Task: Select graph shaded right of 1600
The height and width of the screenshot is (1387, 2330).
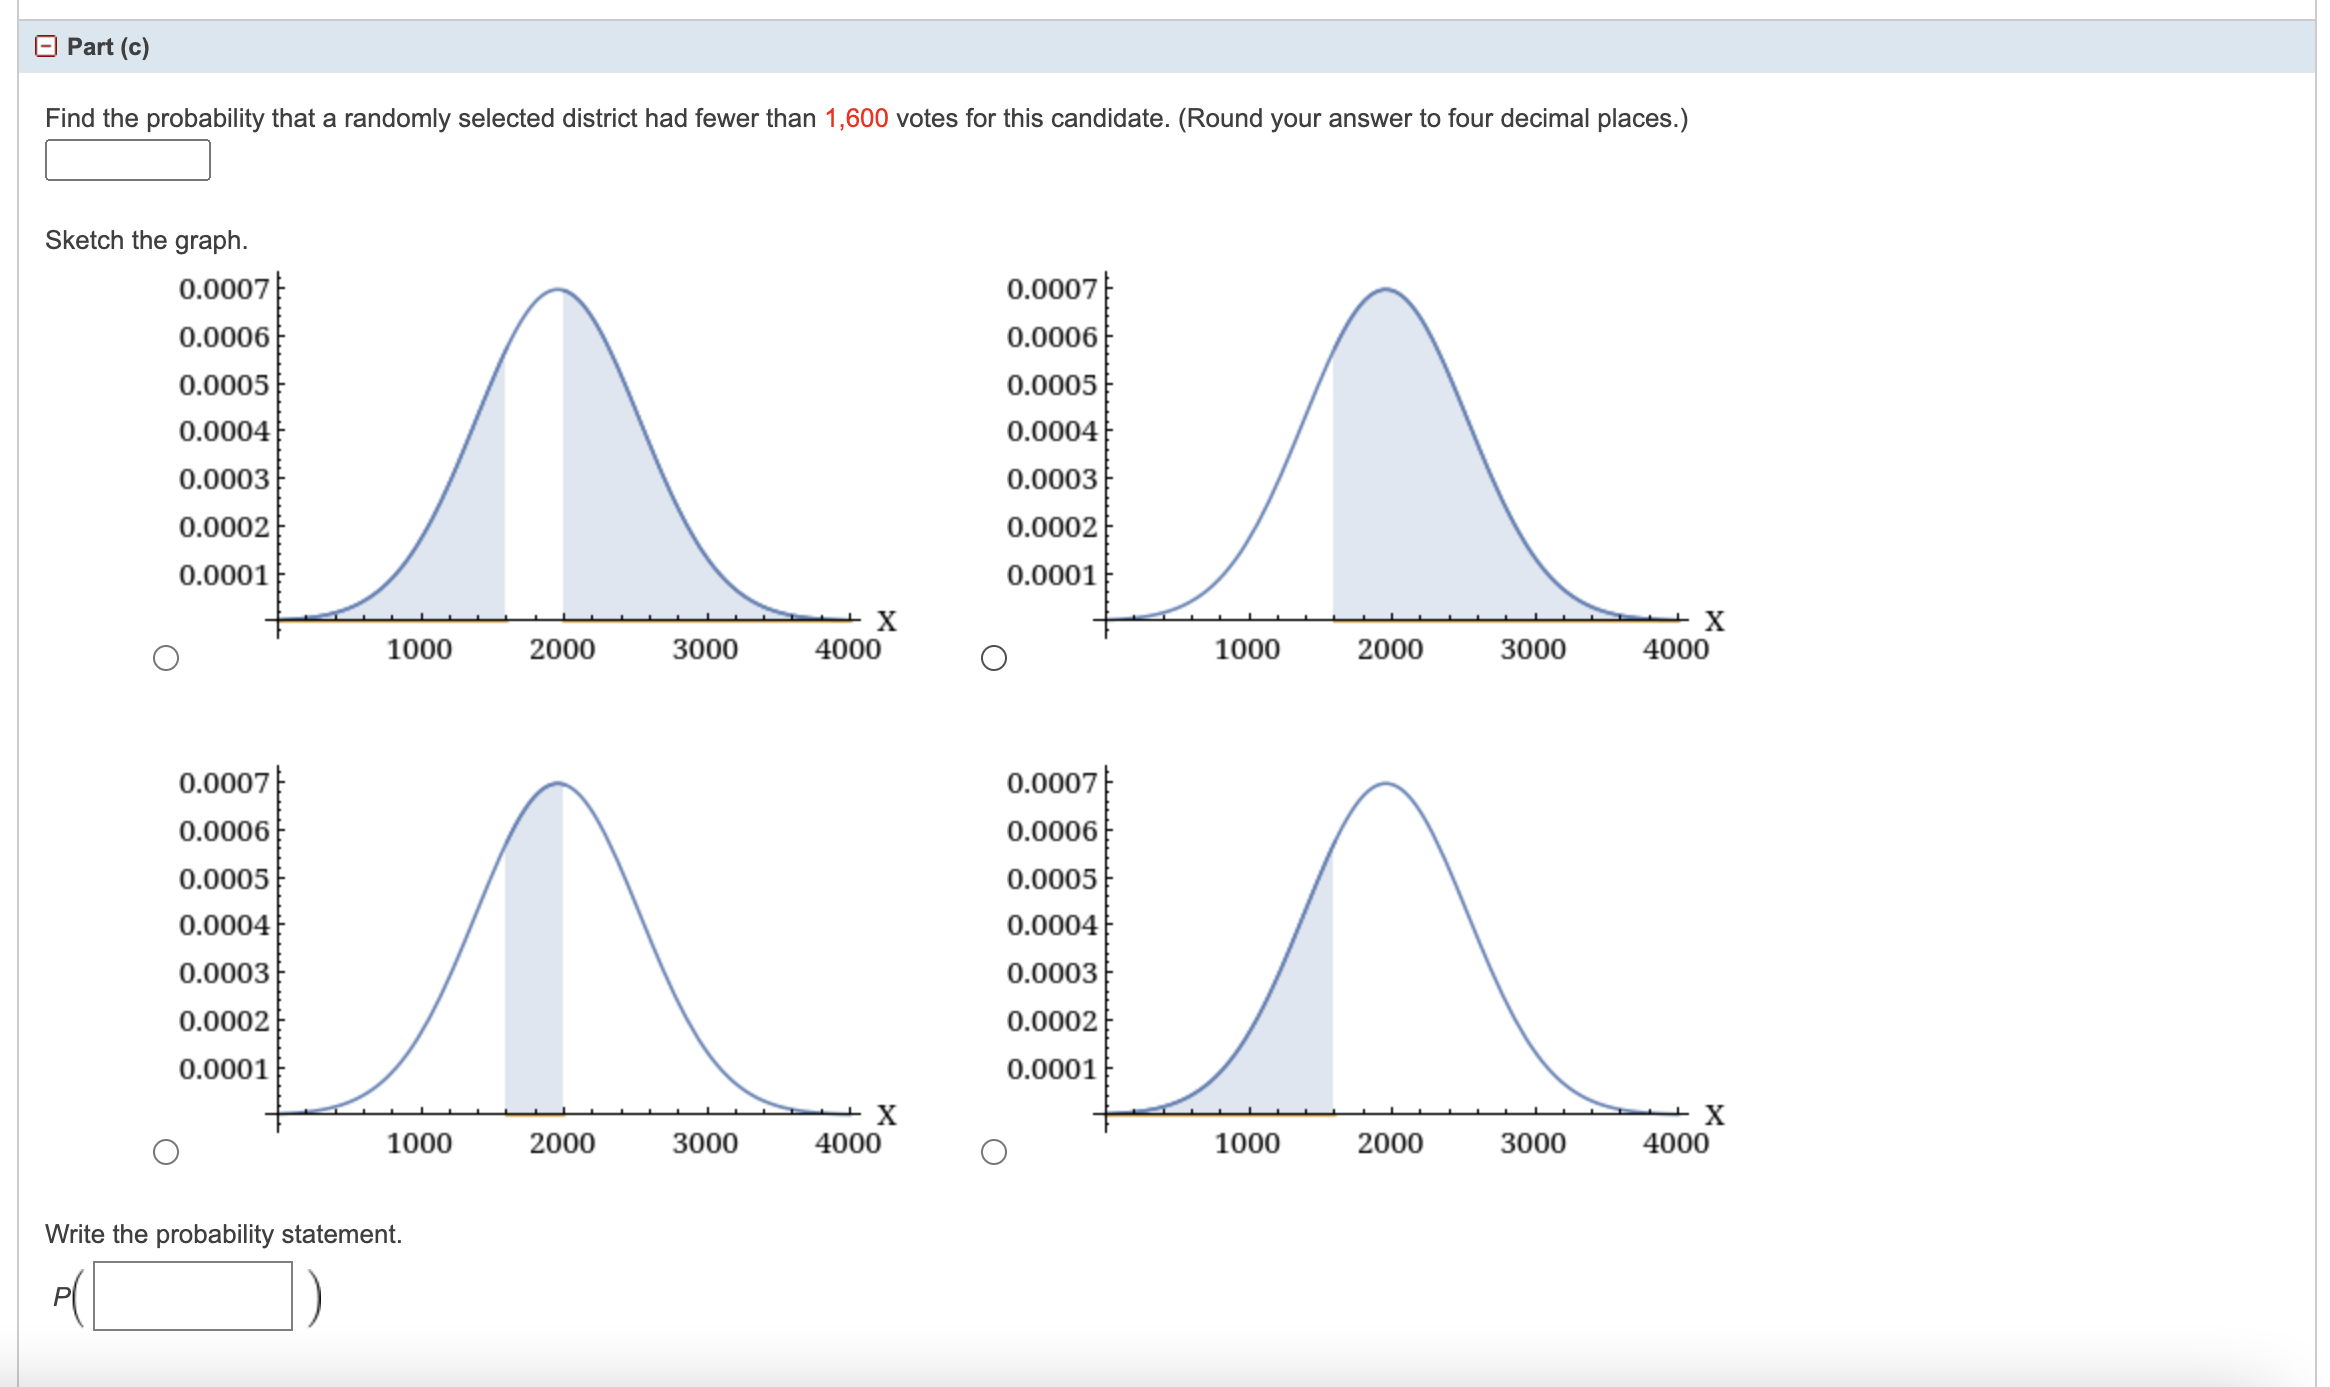Action: [x=993, y=658]
